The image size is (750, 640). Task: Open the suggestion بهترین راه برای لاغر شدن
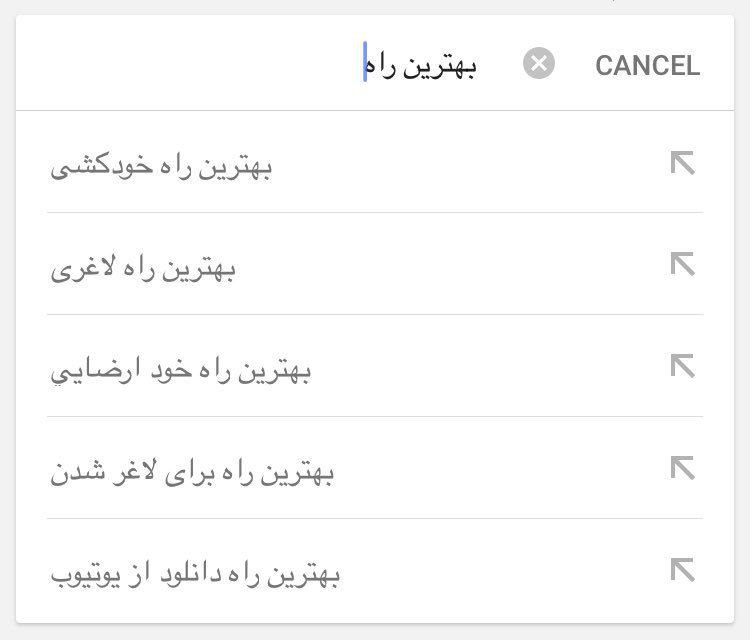192,472
